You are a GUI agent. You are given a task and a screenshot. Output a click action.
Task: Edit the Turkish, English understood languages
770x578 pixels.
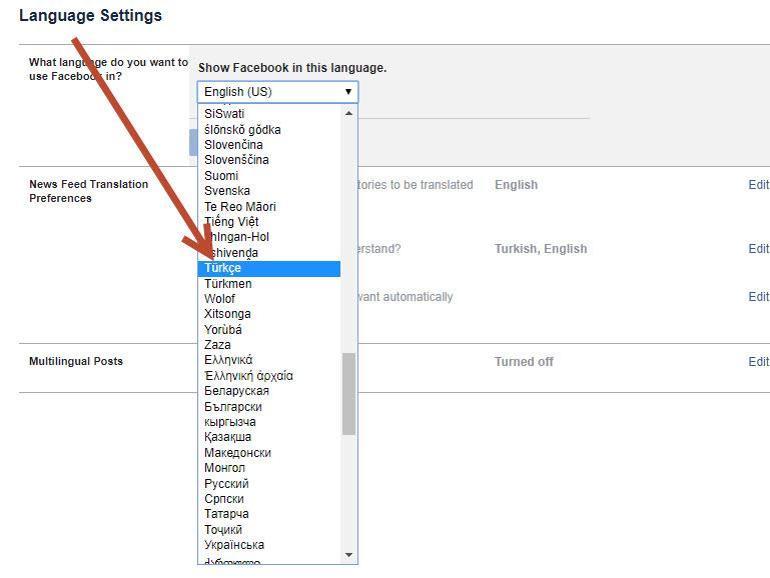click(758, 249)
